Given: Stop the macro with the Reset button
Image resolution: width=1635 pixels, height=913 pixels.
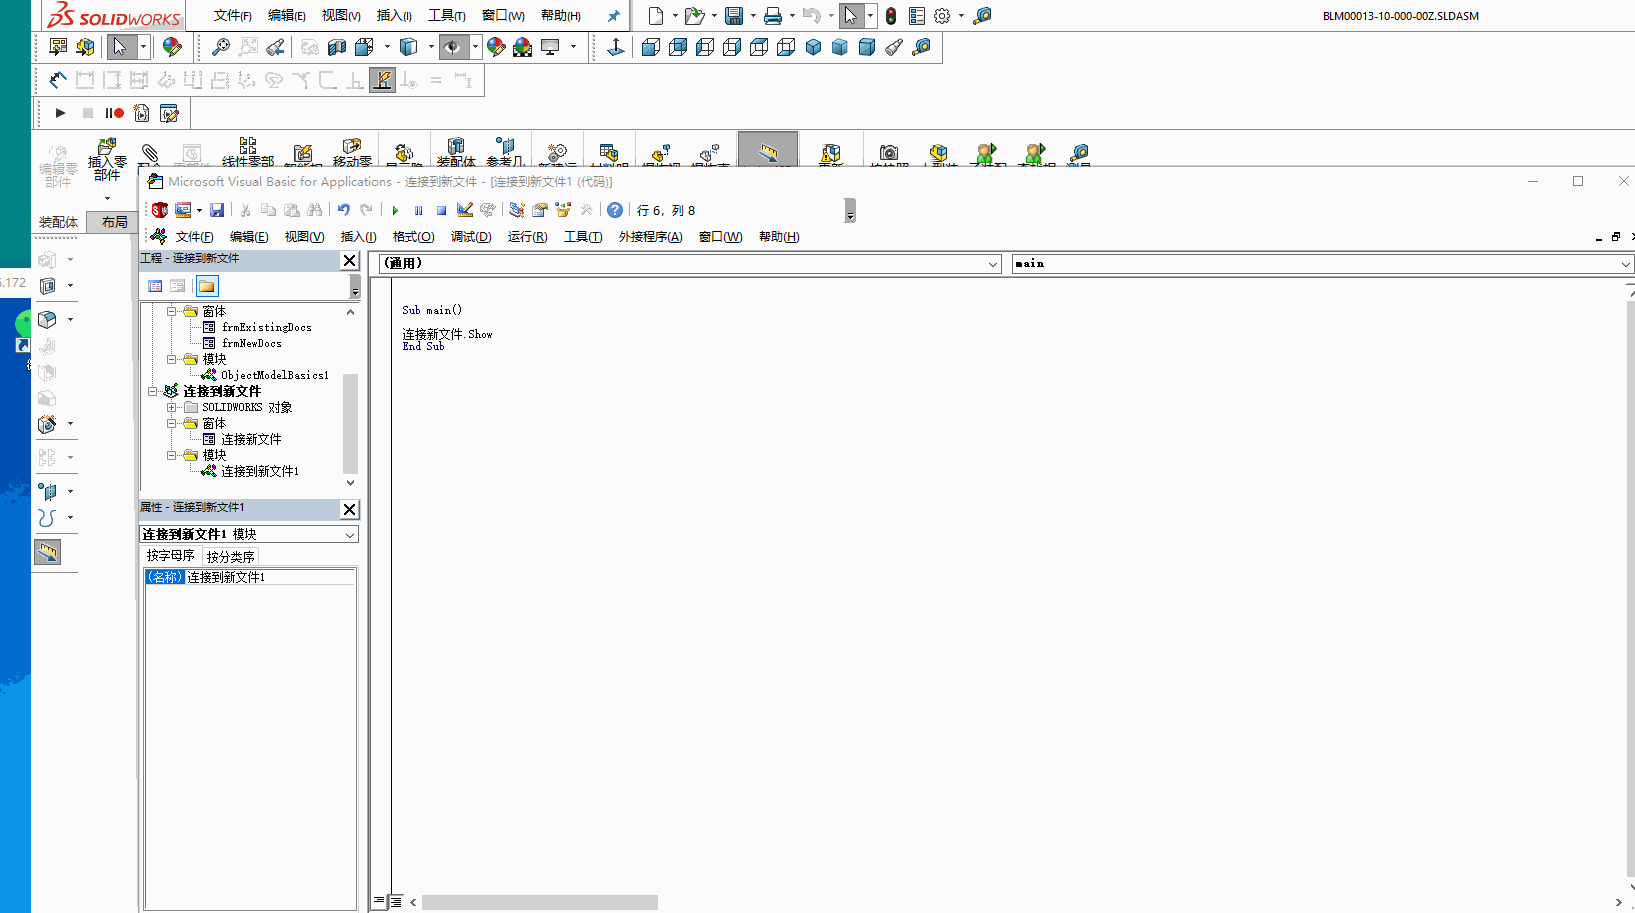Looking at the screenshot, I should (x=441, y=210).
